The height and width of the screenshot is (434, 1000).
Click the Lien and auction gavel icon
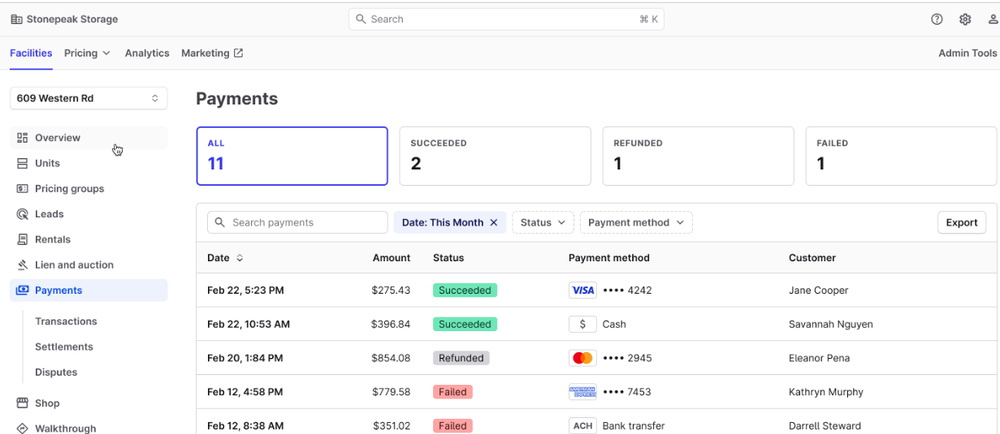(x=23, y=265)
